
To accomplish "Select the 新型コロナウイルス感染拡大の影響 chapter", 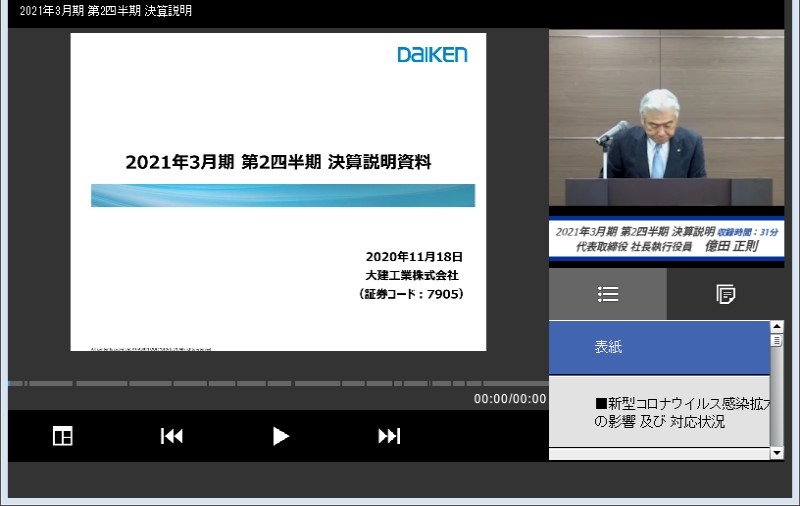I will 659,412.
